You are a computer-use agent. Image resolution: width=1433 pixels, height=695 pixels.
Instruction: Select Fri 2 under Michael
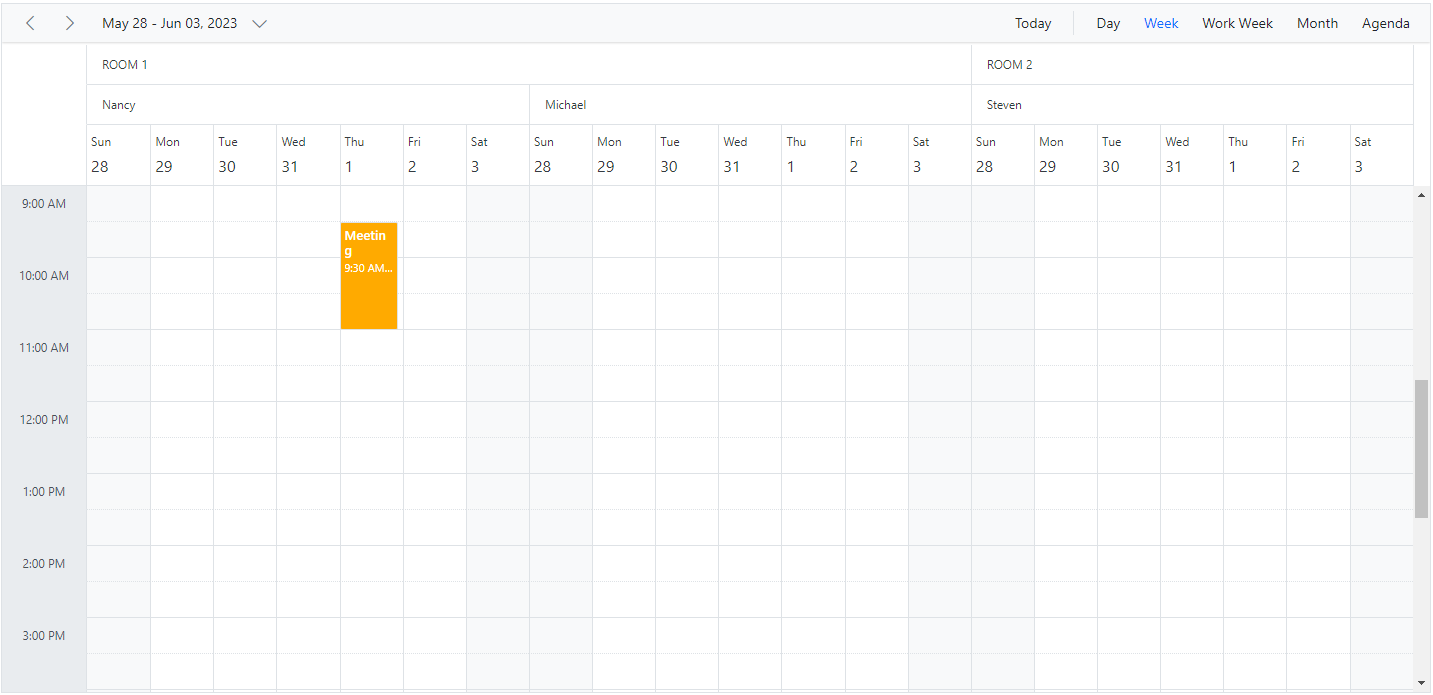pos(877,155)
